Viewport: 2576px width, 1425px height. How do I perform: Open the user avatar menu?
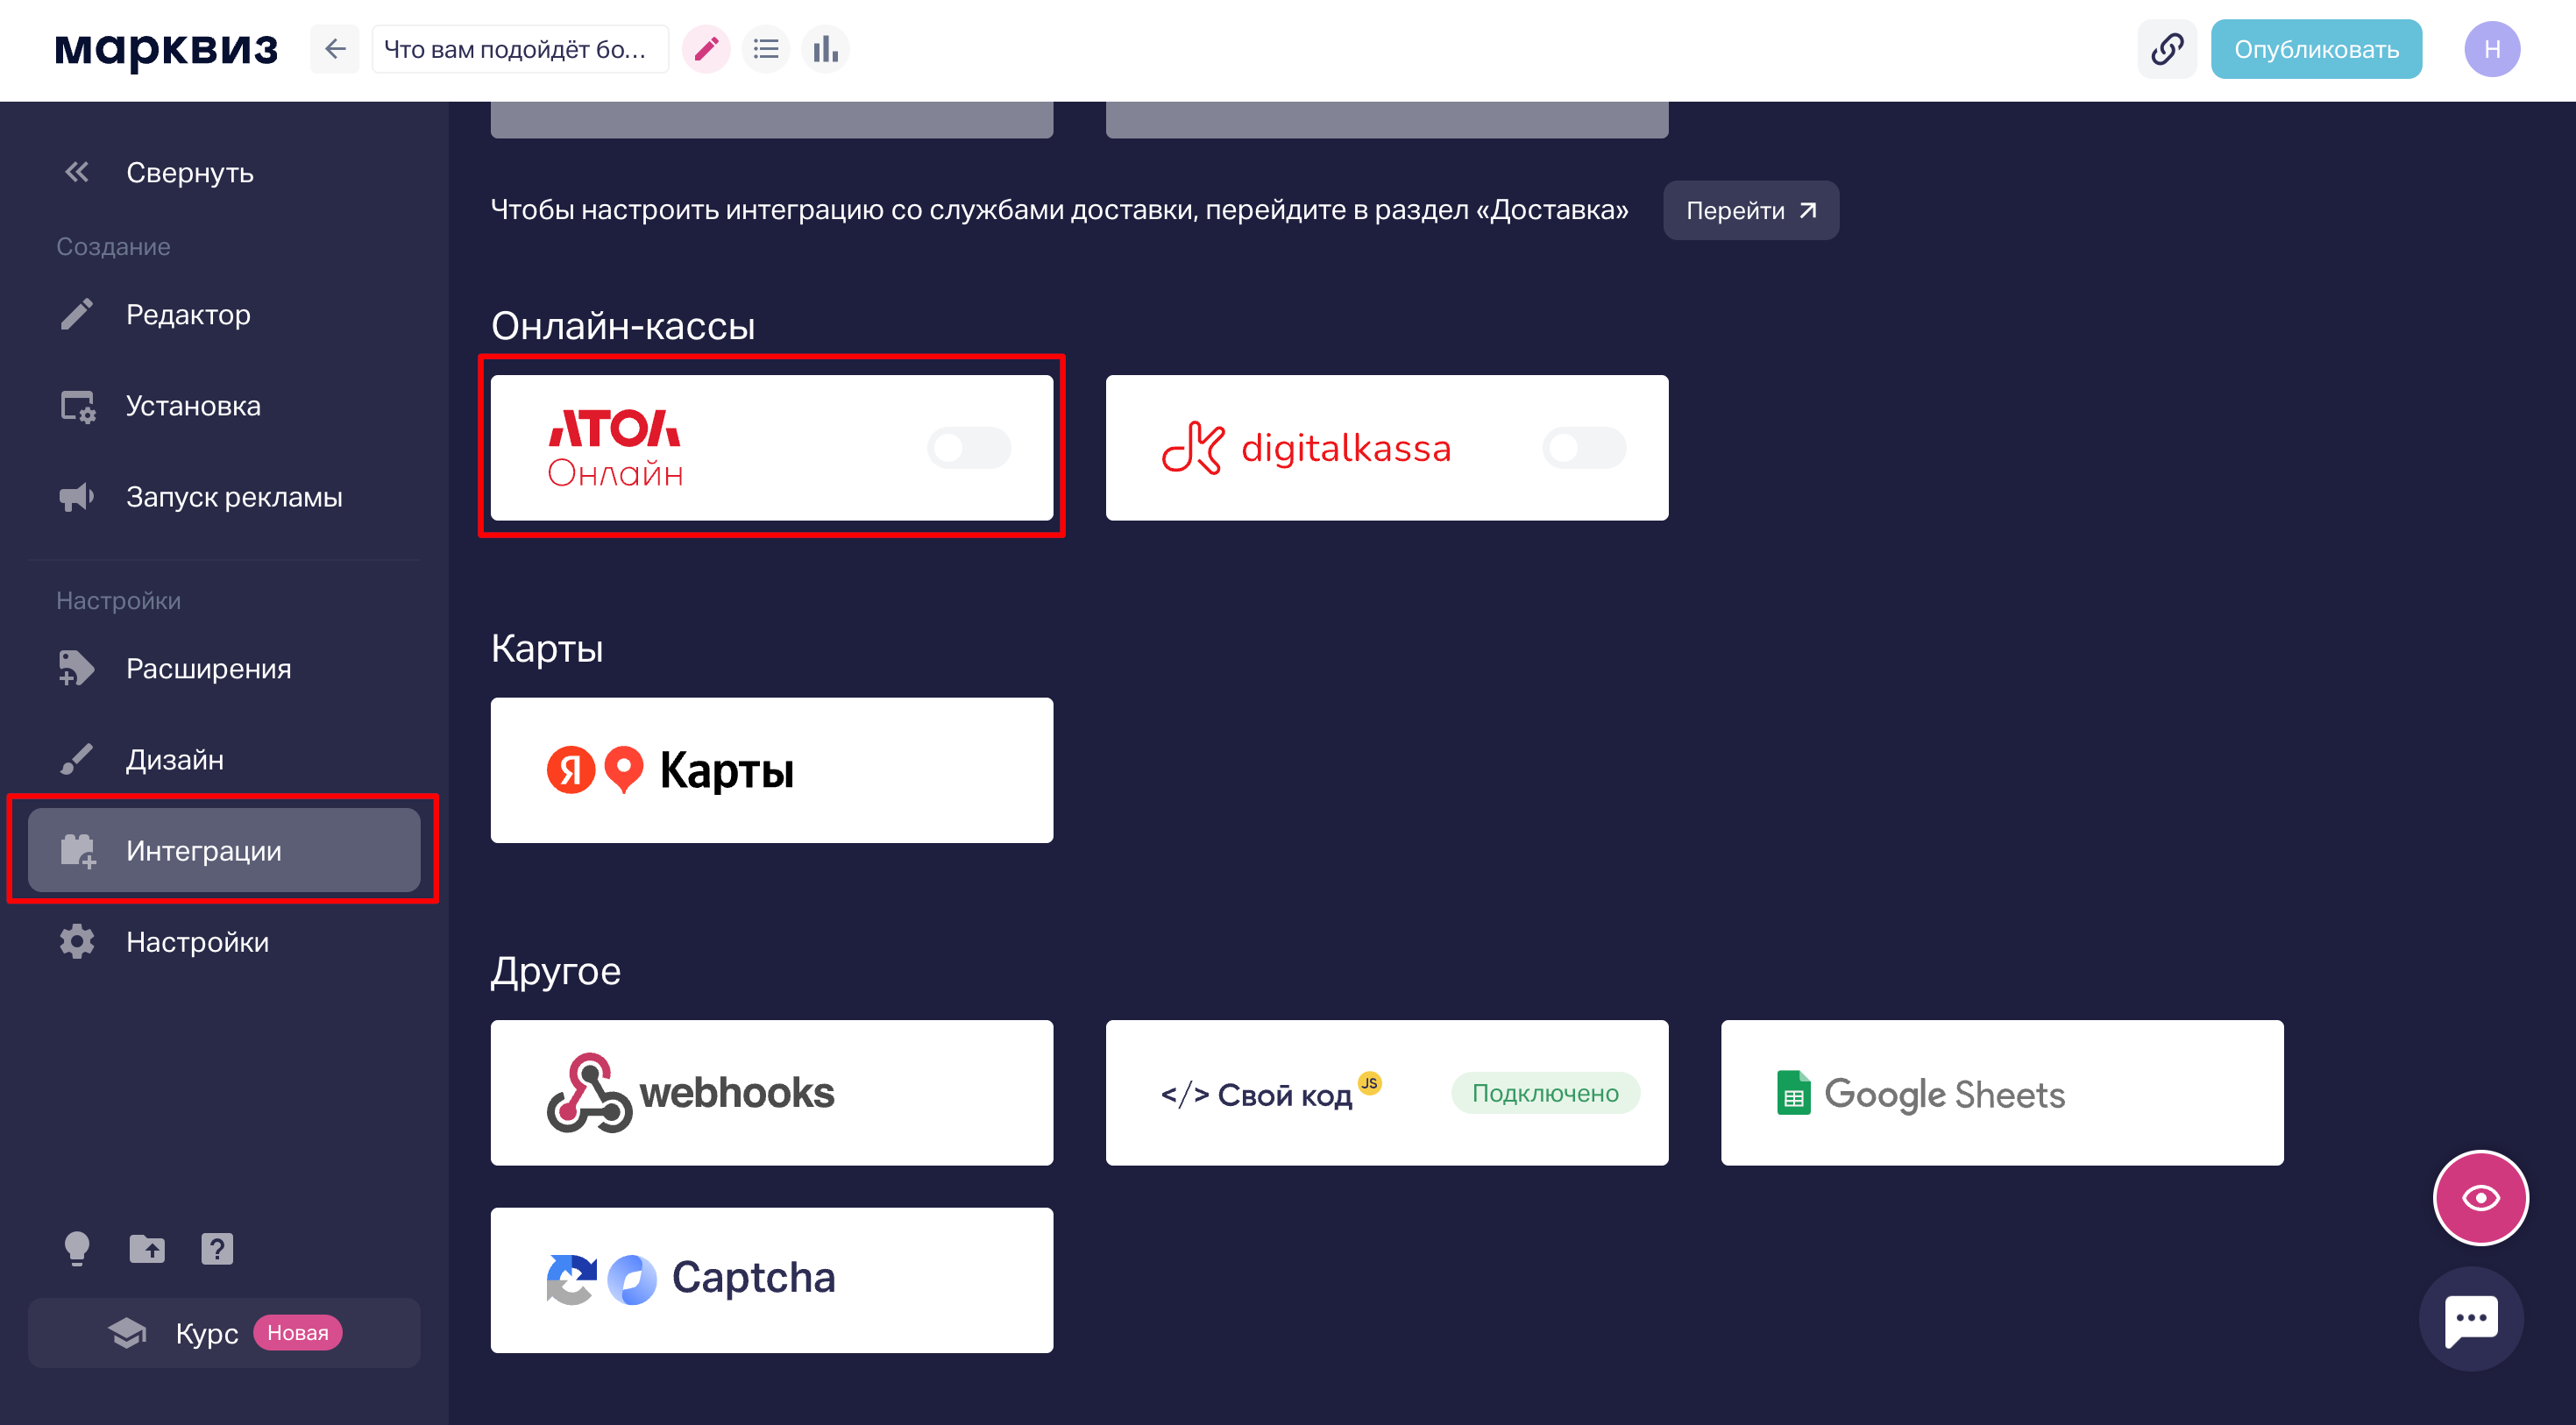click(2491, 49)
